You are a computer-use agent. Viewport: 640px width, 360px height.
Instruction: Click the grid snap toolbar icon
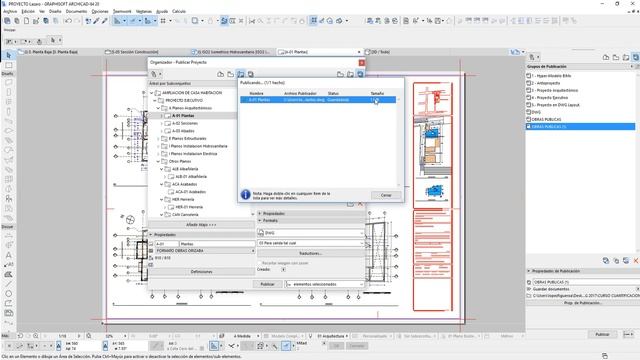163,21
